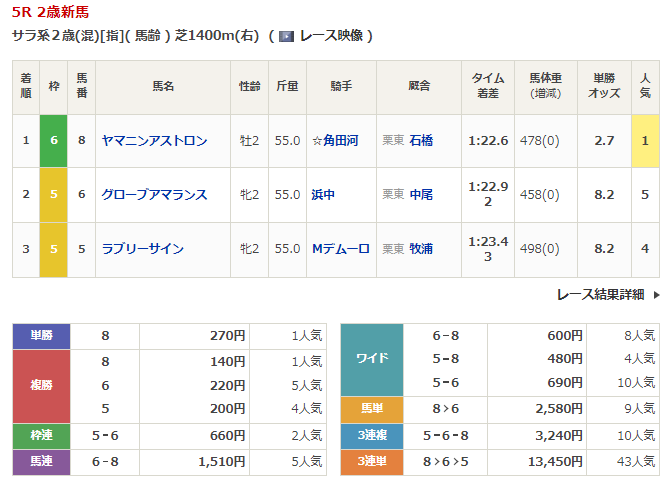Click the 単勝オッズ column header
The image size is (672, 483).
(x=604, y=86)
